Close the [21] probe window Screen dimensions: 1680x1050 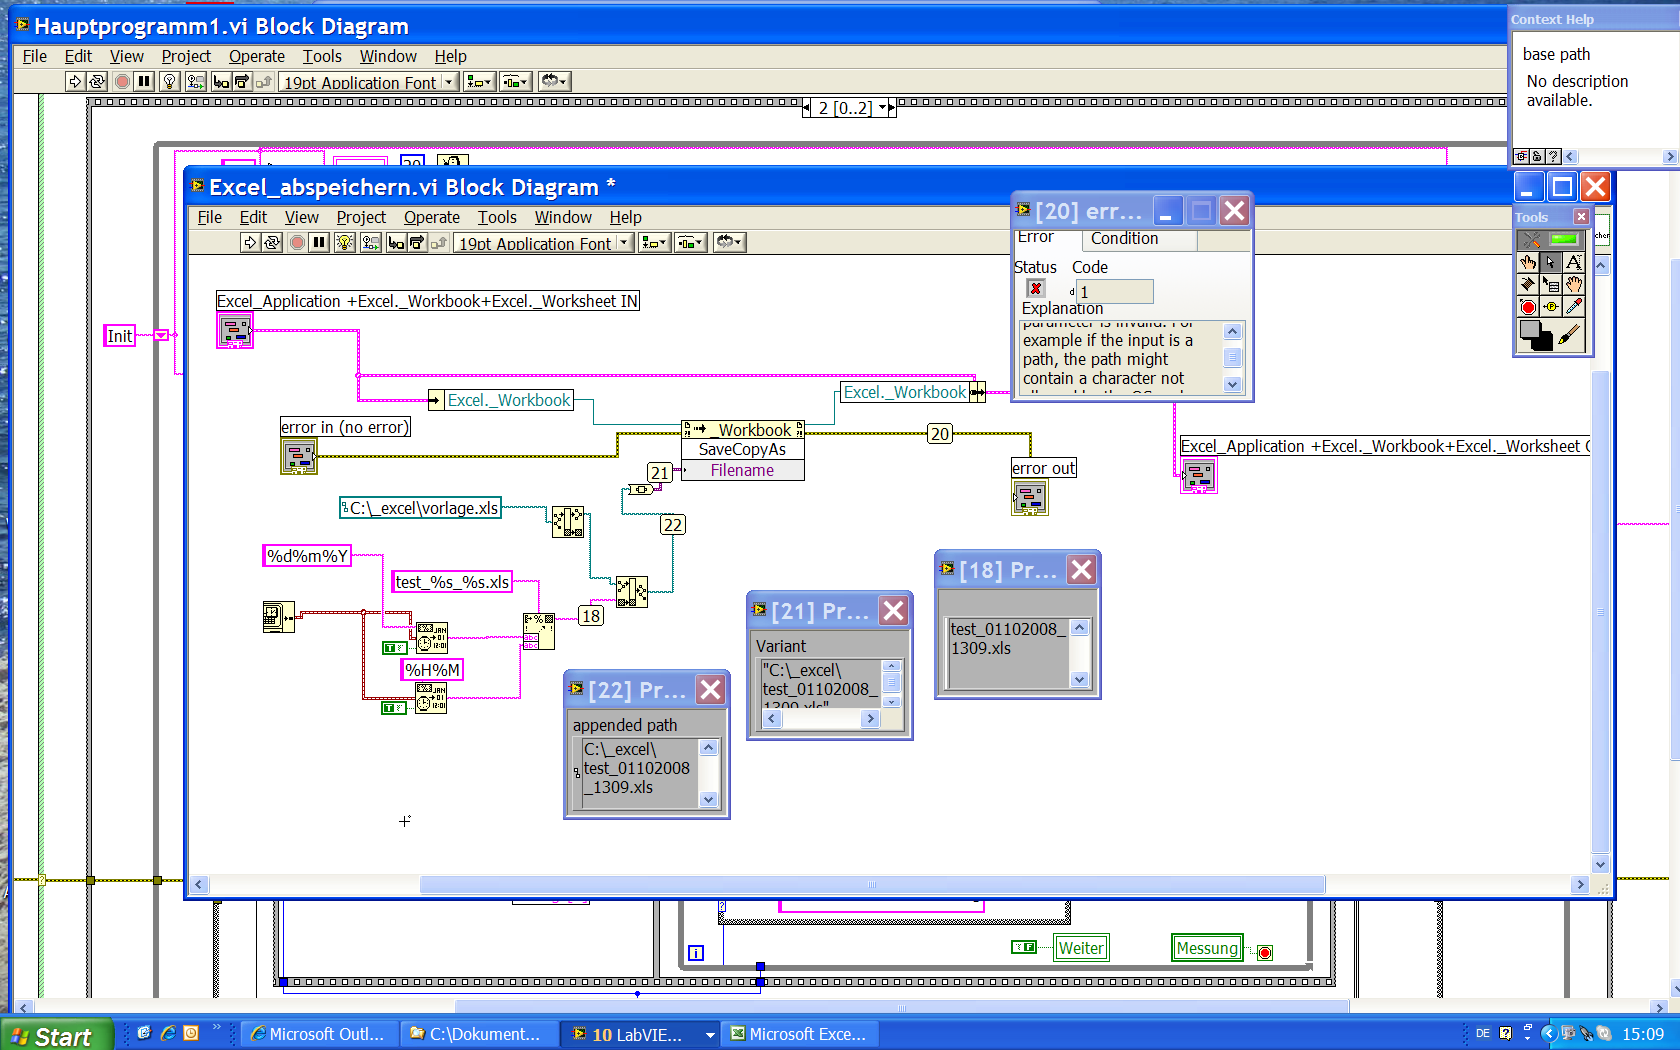894,611
